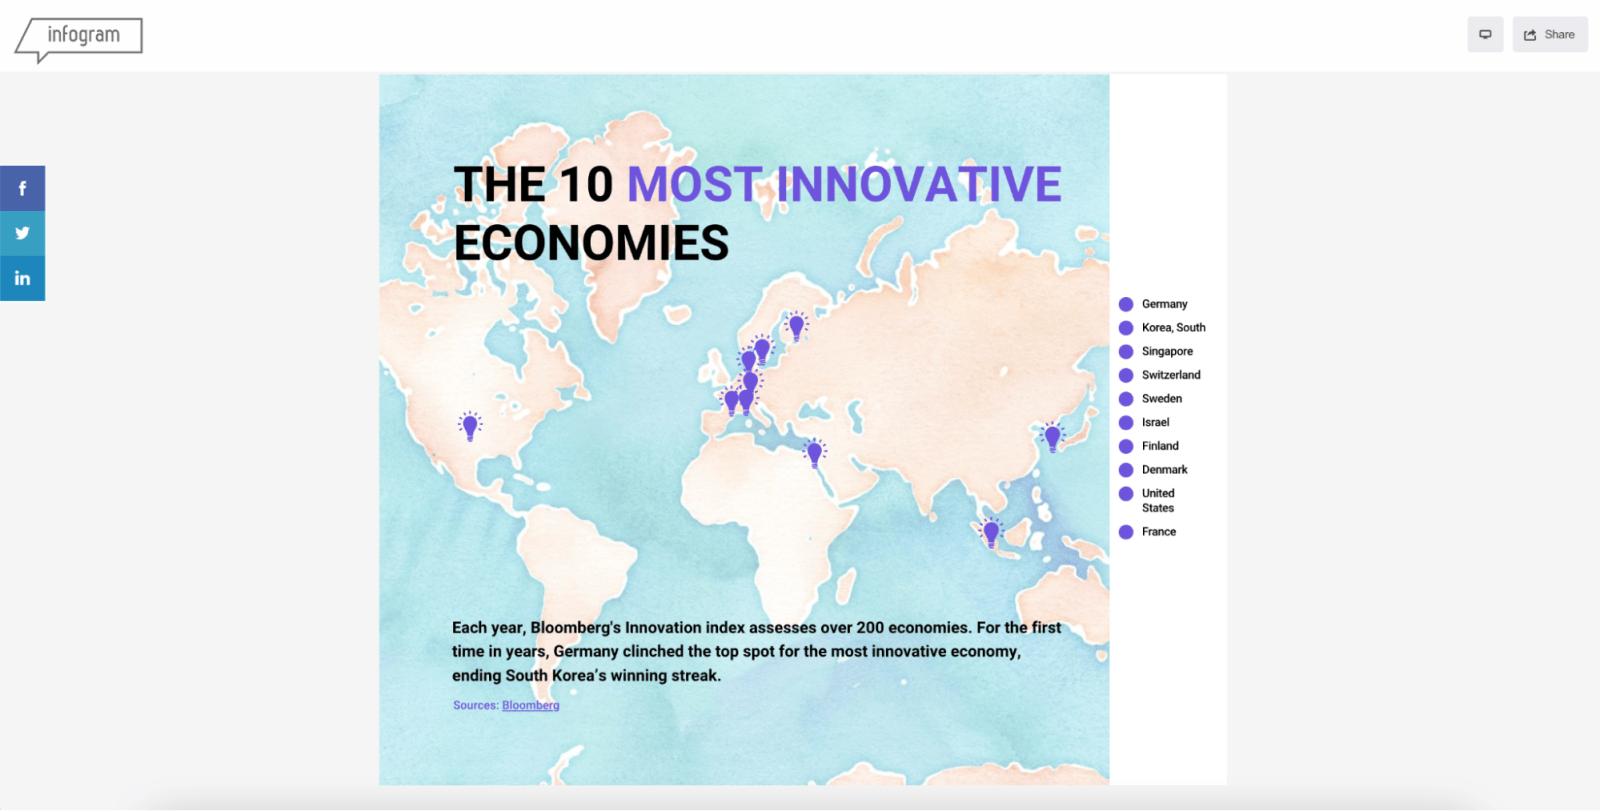Select United States legend label

(x=1158, y=501)
